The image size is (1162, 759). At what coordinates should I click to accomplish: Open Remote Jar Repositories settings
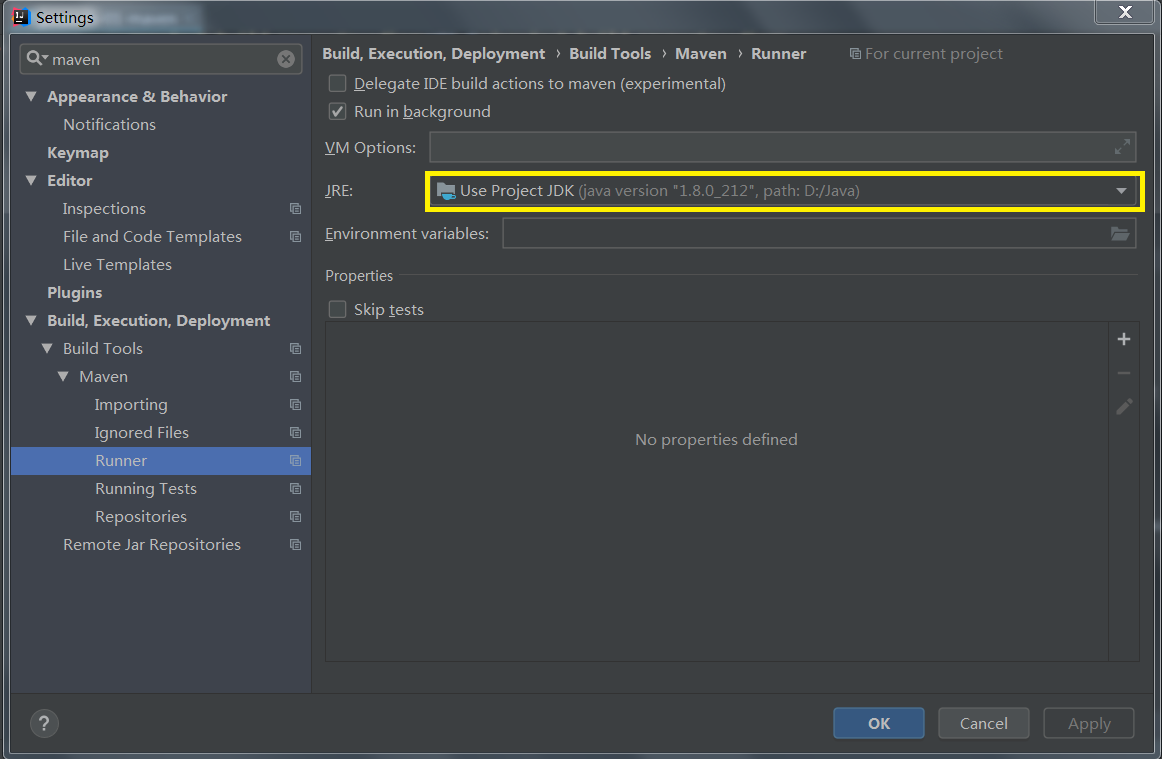(152, 545)
